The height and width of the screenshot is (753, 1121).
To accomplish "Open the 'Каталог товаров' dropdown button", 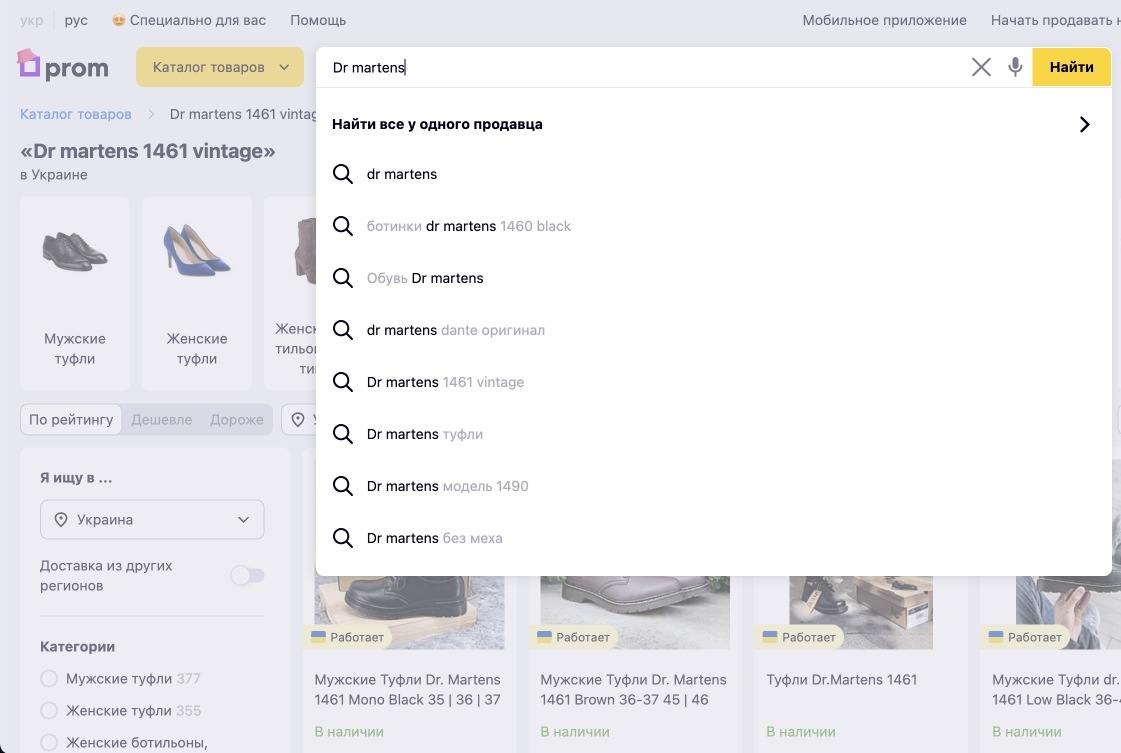I will tap(220, 67).
